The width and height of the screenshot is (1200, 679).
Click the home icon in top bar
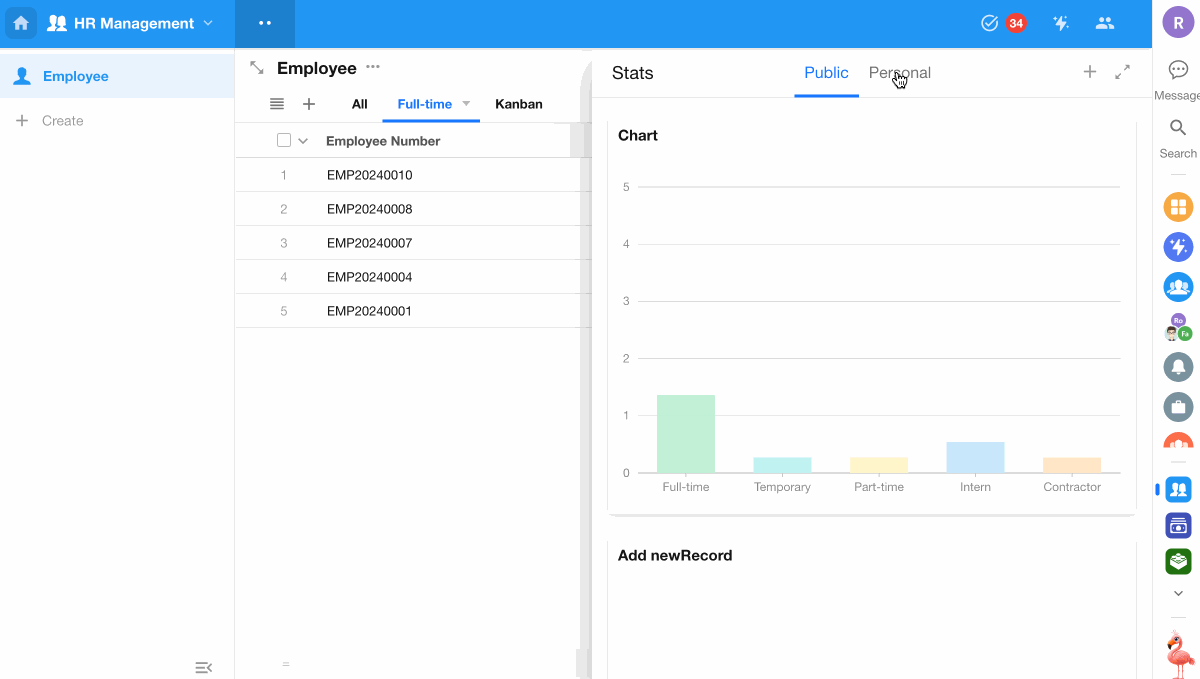click(x=21, y=23)
